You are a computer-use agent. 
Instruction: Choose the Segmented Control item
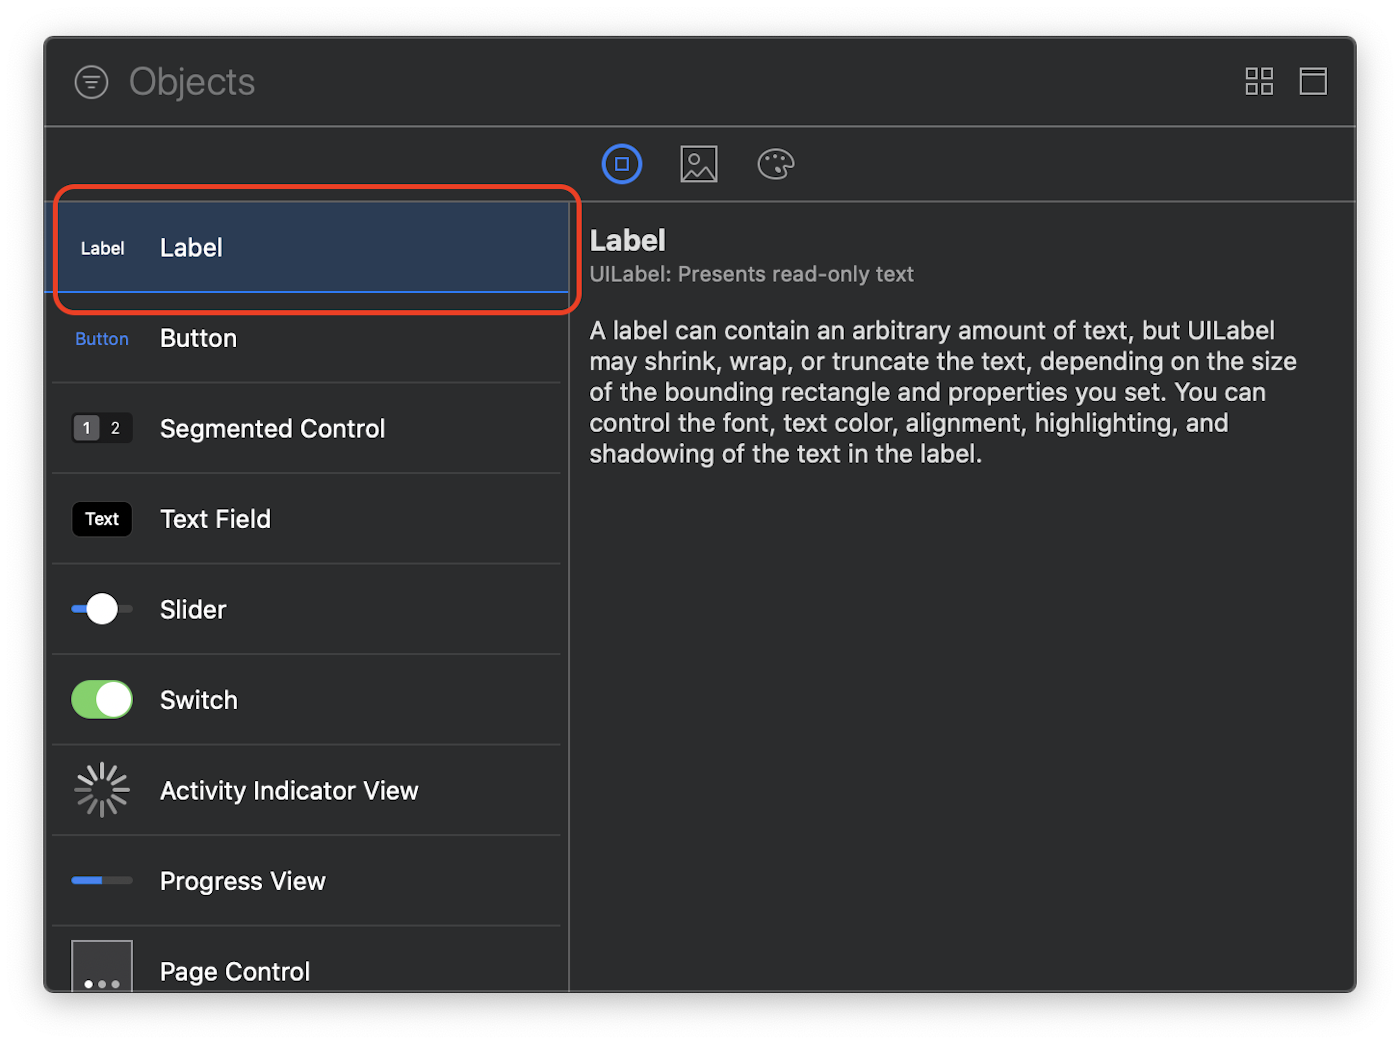pos(306,428)
